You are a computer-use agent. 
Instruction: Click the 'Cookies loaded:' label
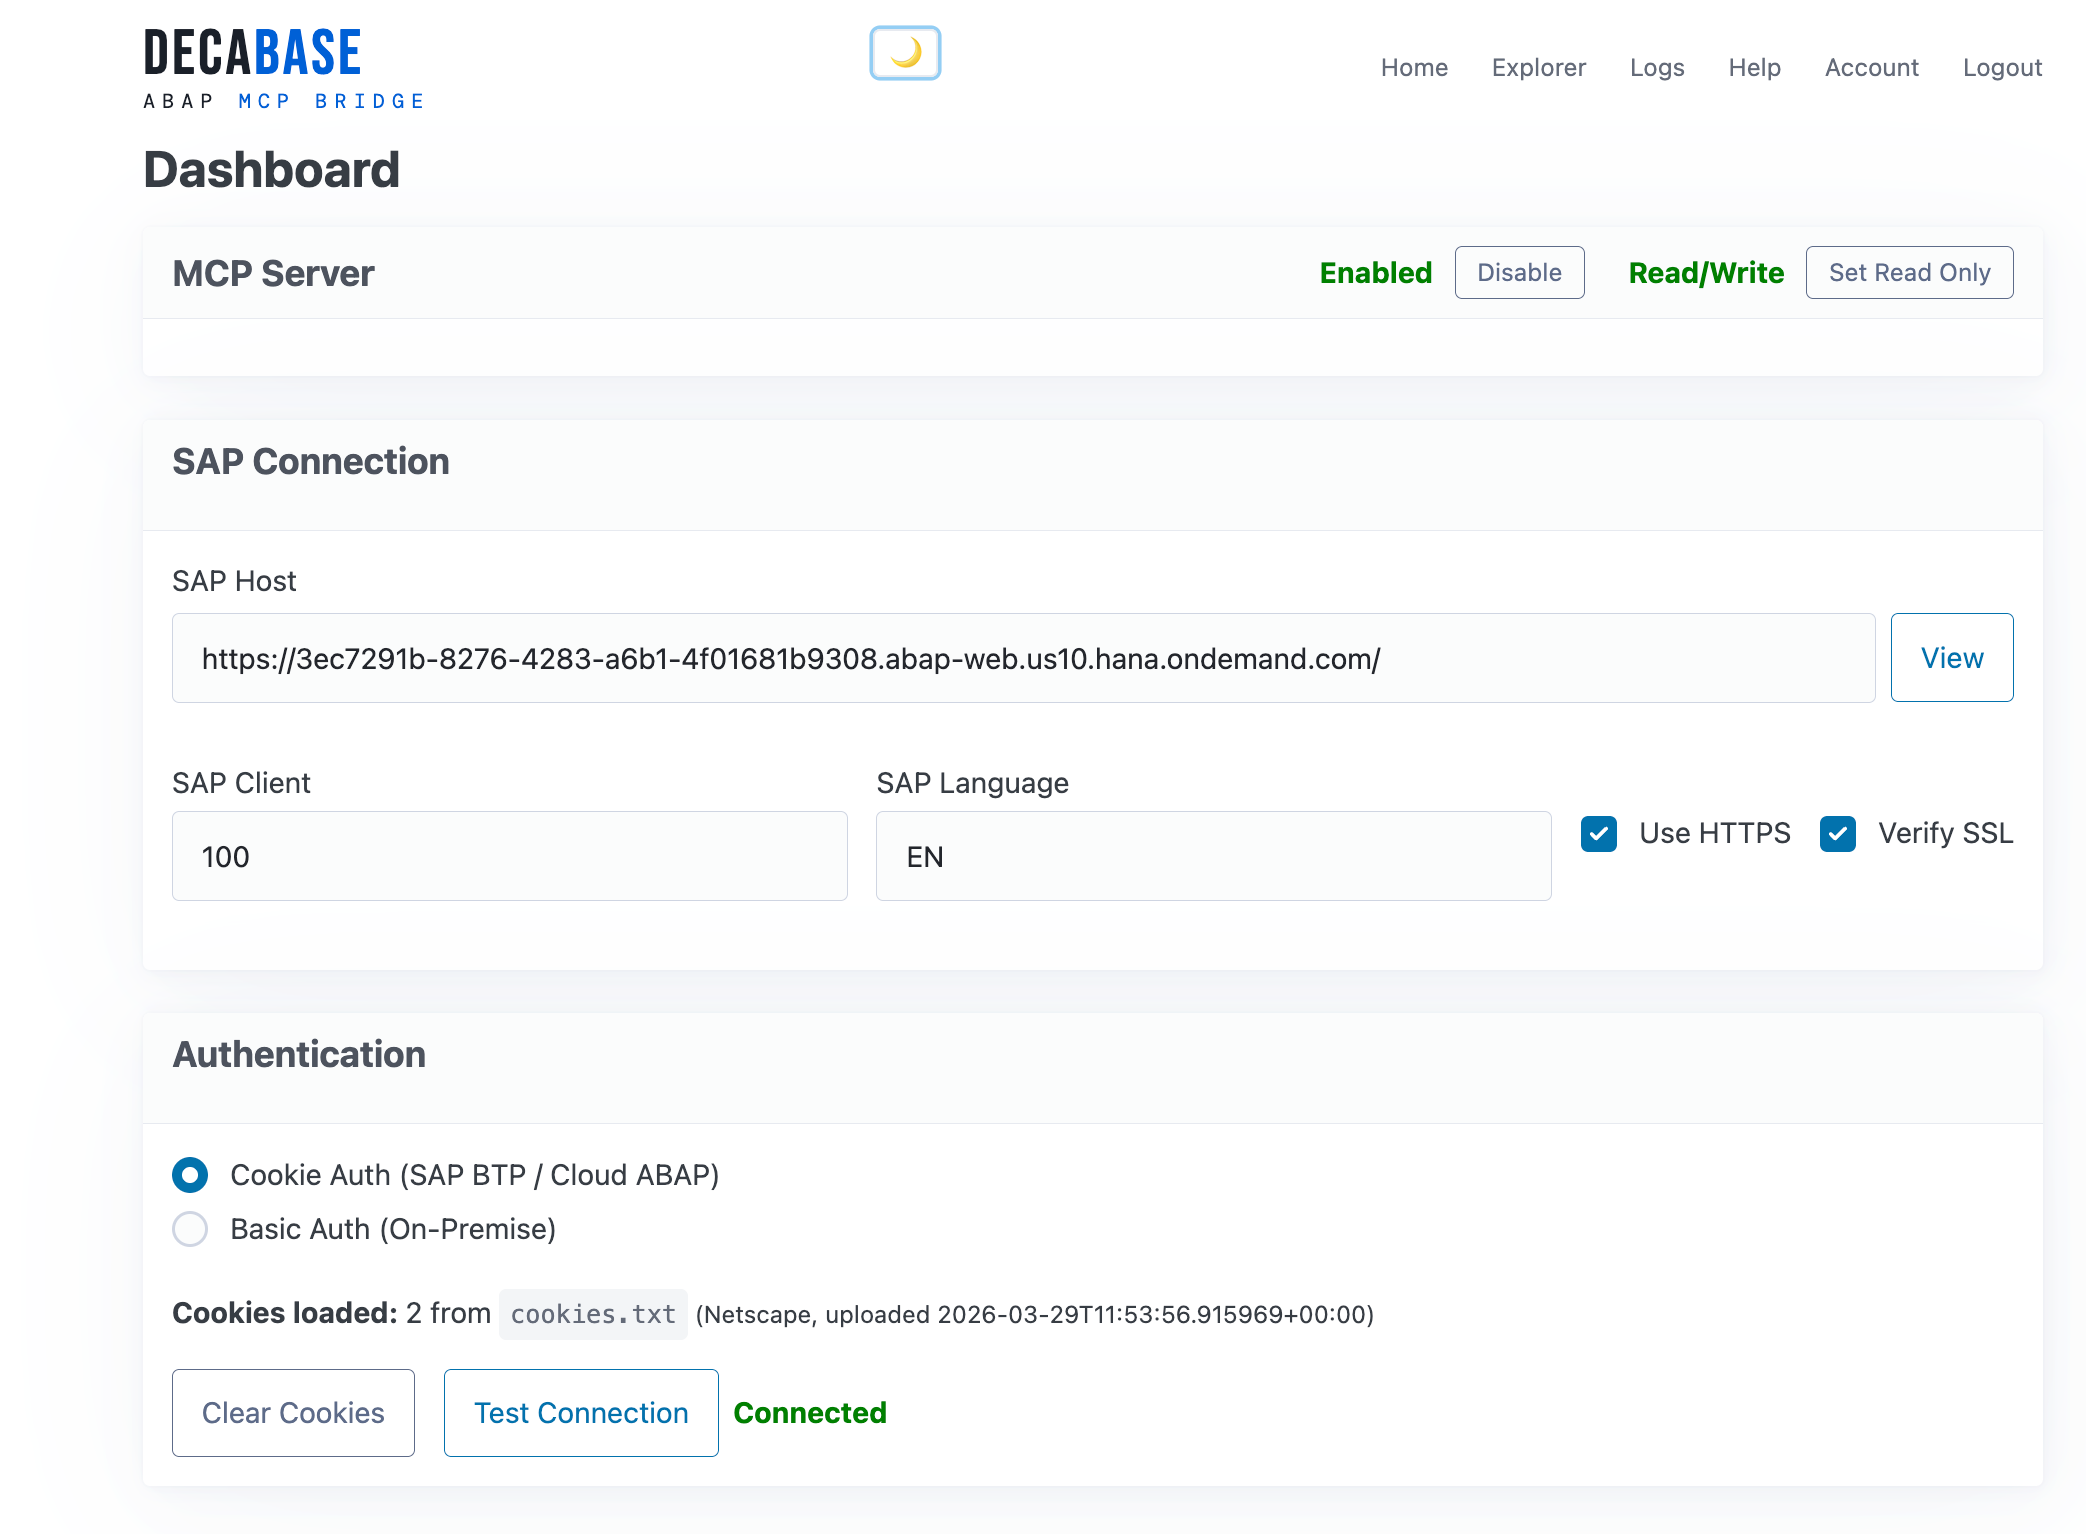pos(285,1313)
